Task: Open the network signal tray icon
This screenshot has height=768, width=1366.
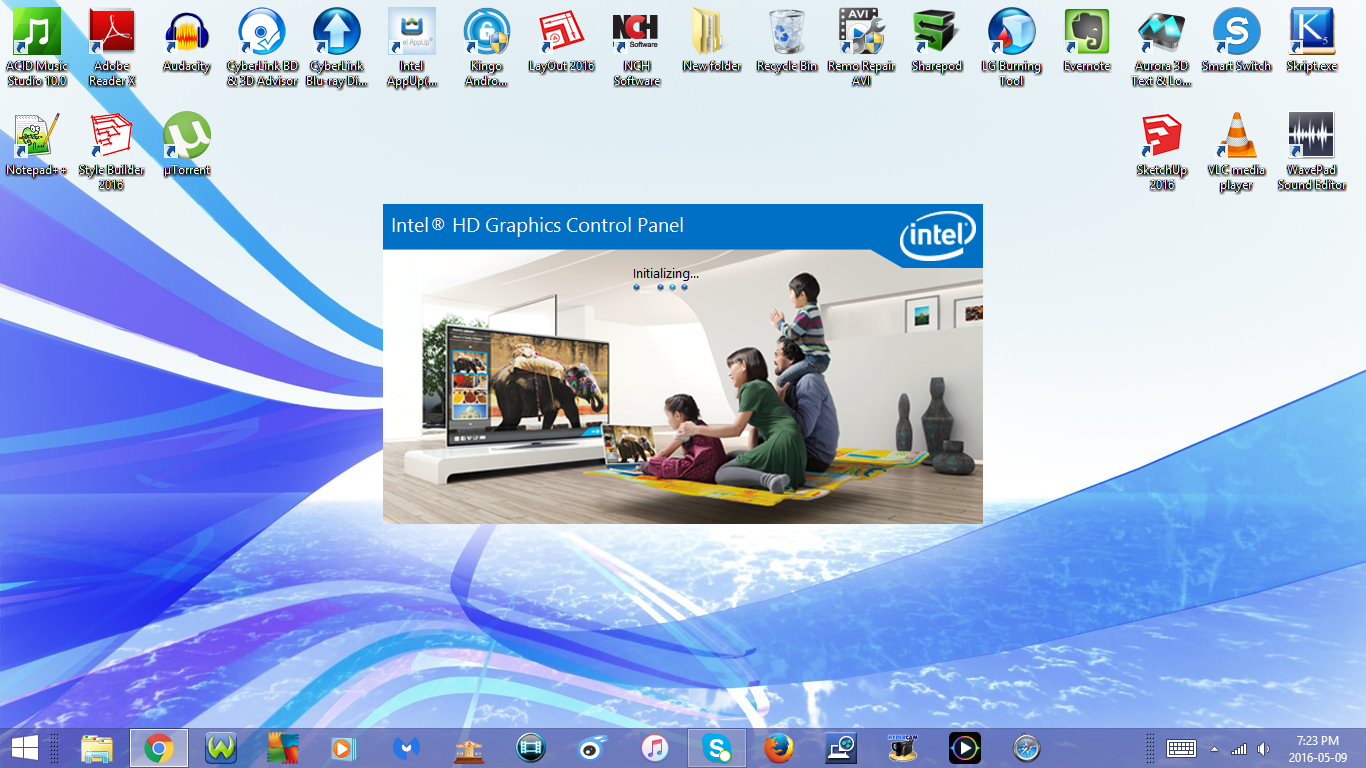Action: click(1239, 749)
